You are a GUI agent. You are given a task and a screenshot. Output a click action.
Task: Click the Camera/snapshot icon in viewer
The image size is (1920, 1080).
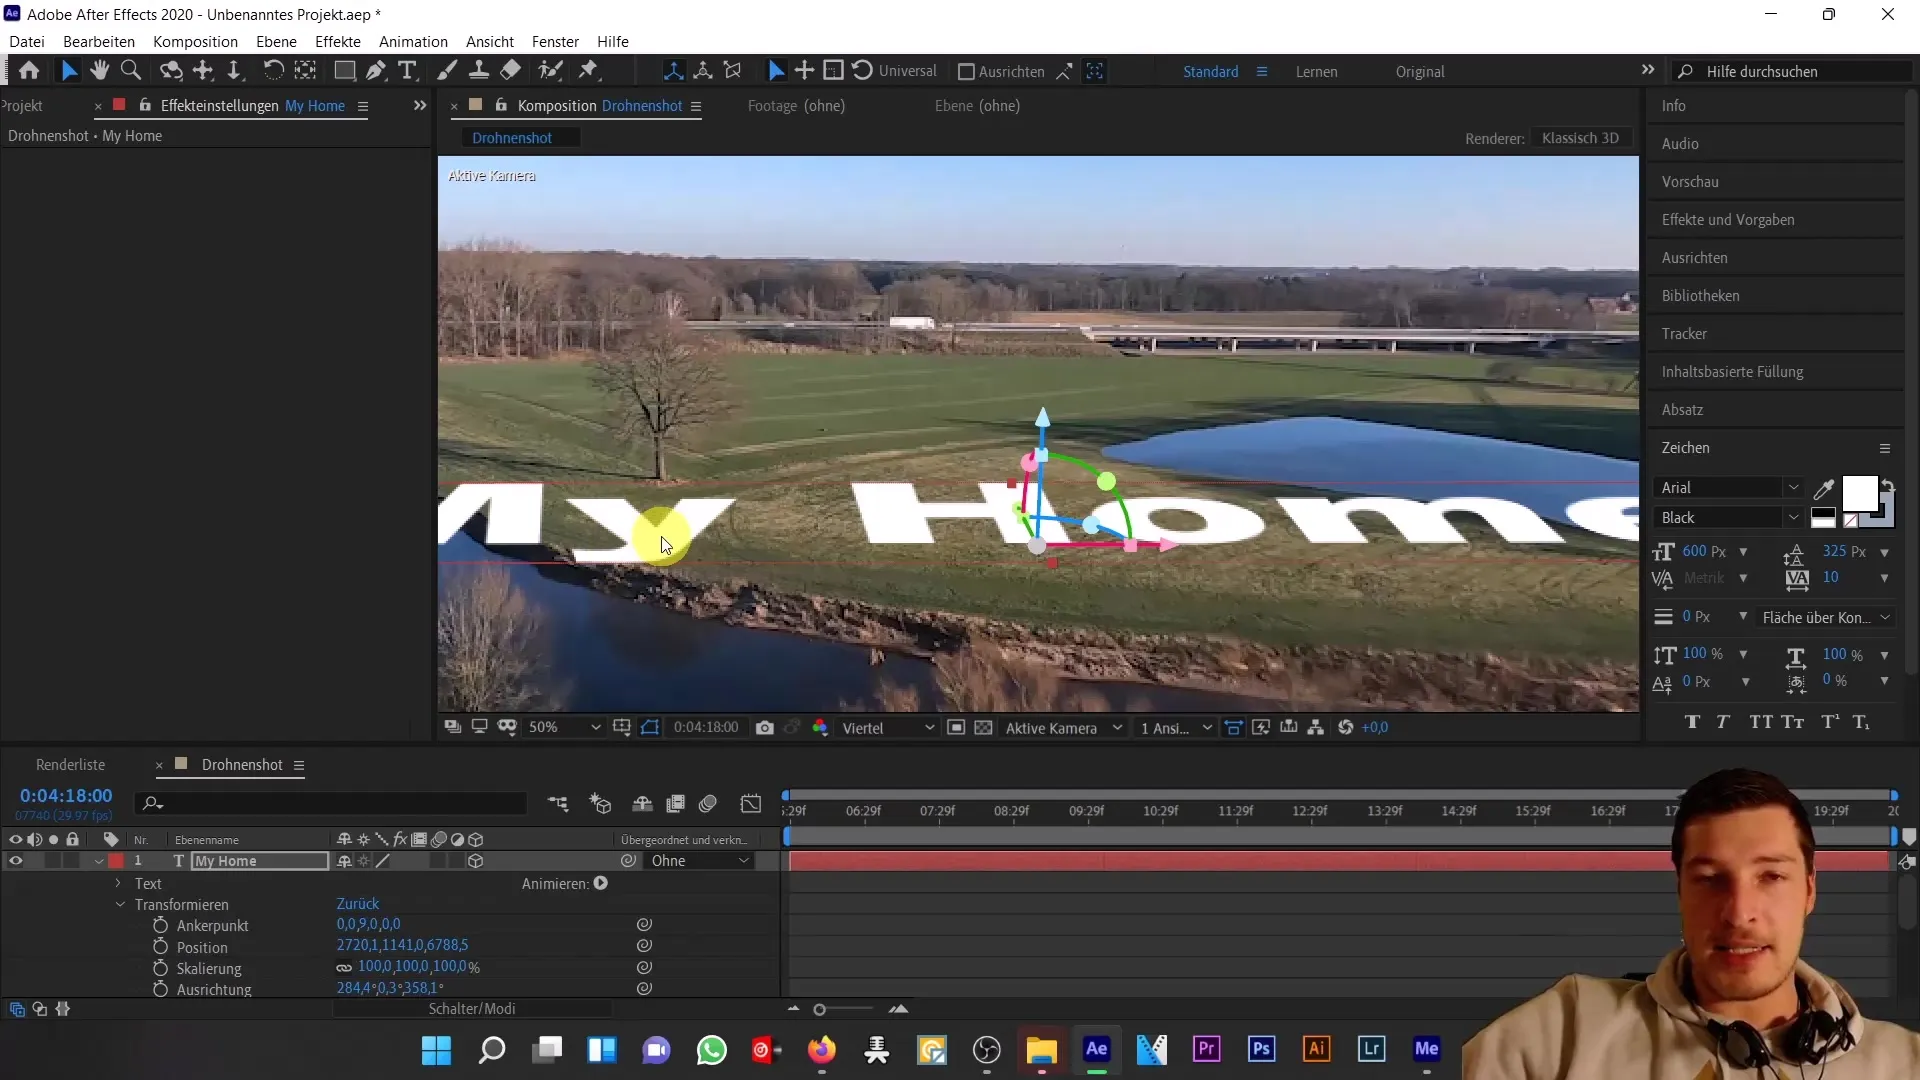coord(766,728)
